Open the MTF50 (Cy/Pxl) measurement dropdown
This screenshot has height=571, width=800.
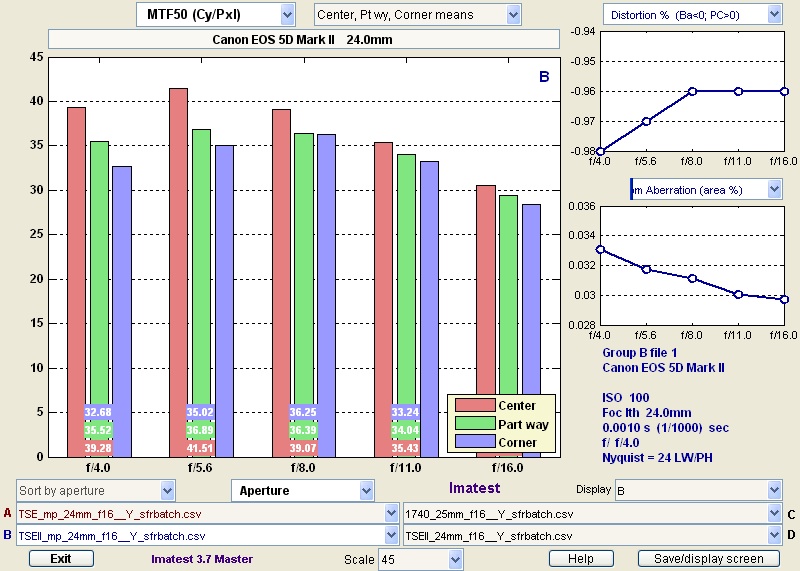215,15
